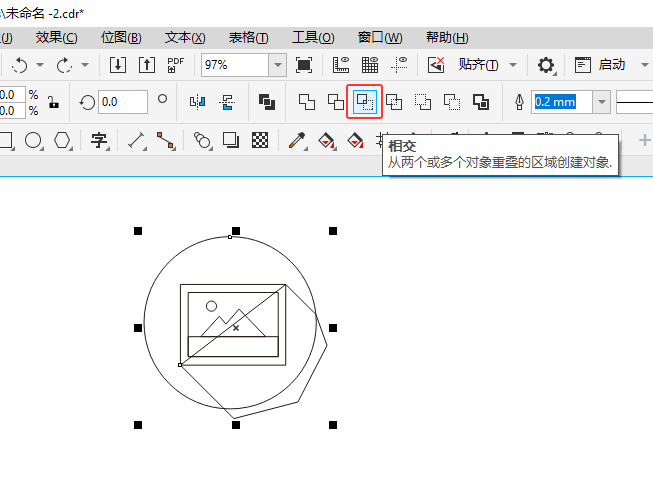This screenshot has height=481, width=653.
Task: Click Back minus front icon
Action: tap(452, 102)
